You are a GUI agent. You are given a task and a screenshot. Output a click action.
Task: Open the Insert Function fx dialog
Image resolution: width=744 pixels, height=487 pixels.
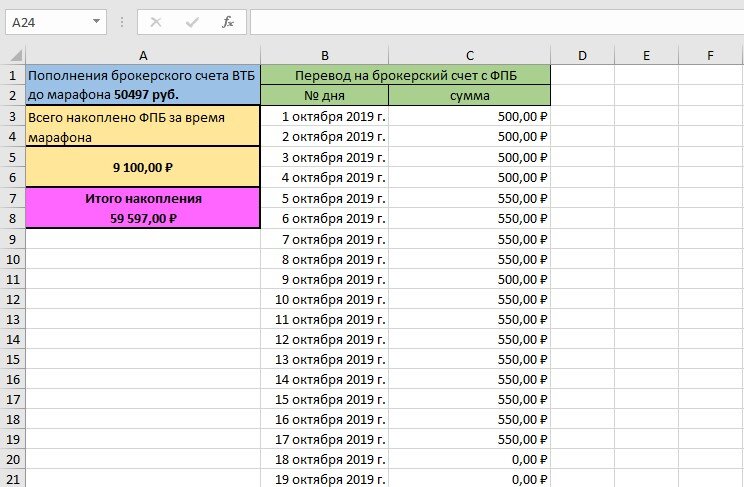pos(228,22)
